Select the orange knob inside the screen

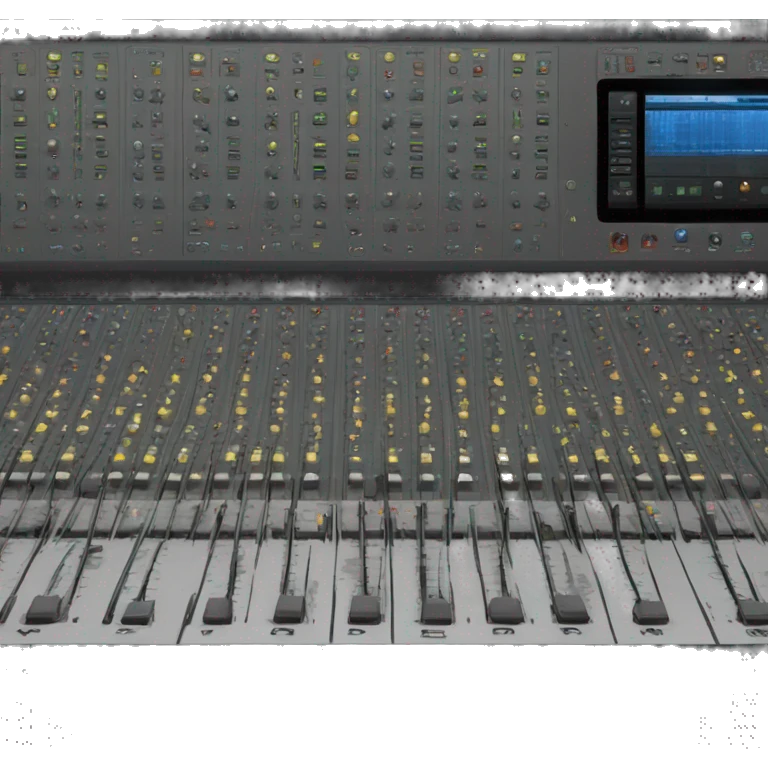pos(744,187)
